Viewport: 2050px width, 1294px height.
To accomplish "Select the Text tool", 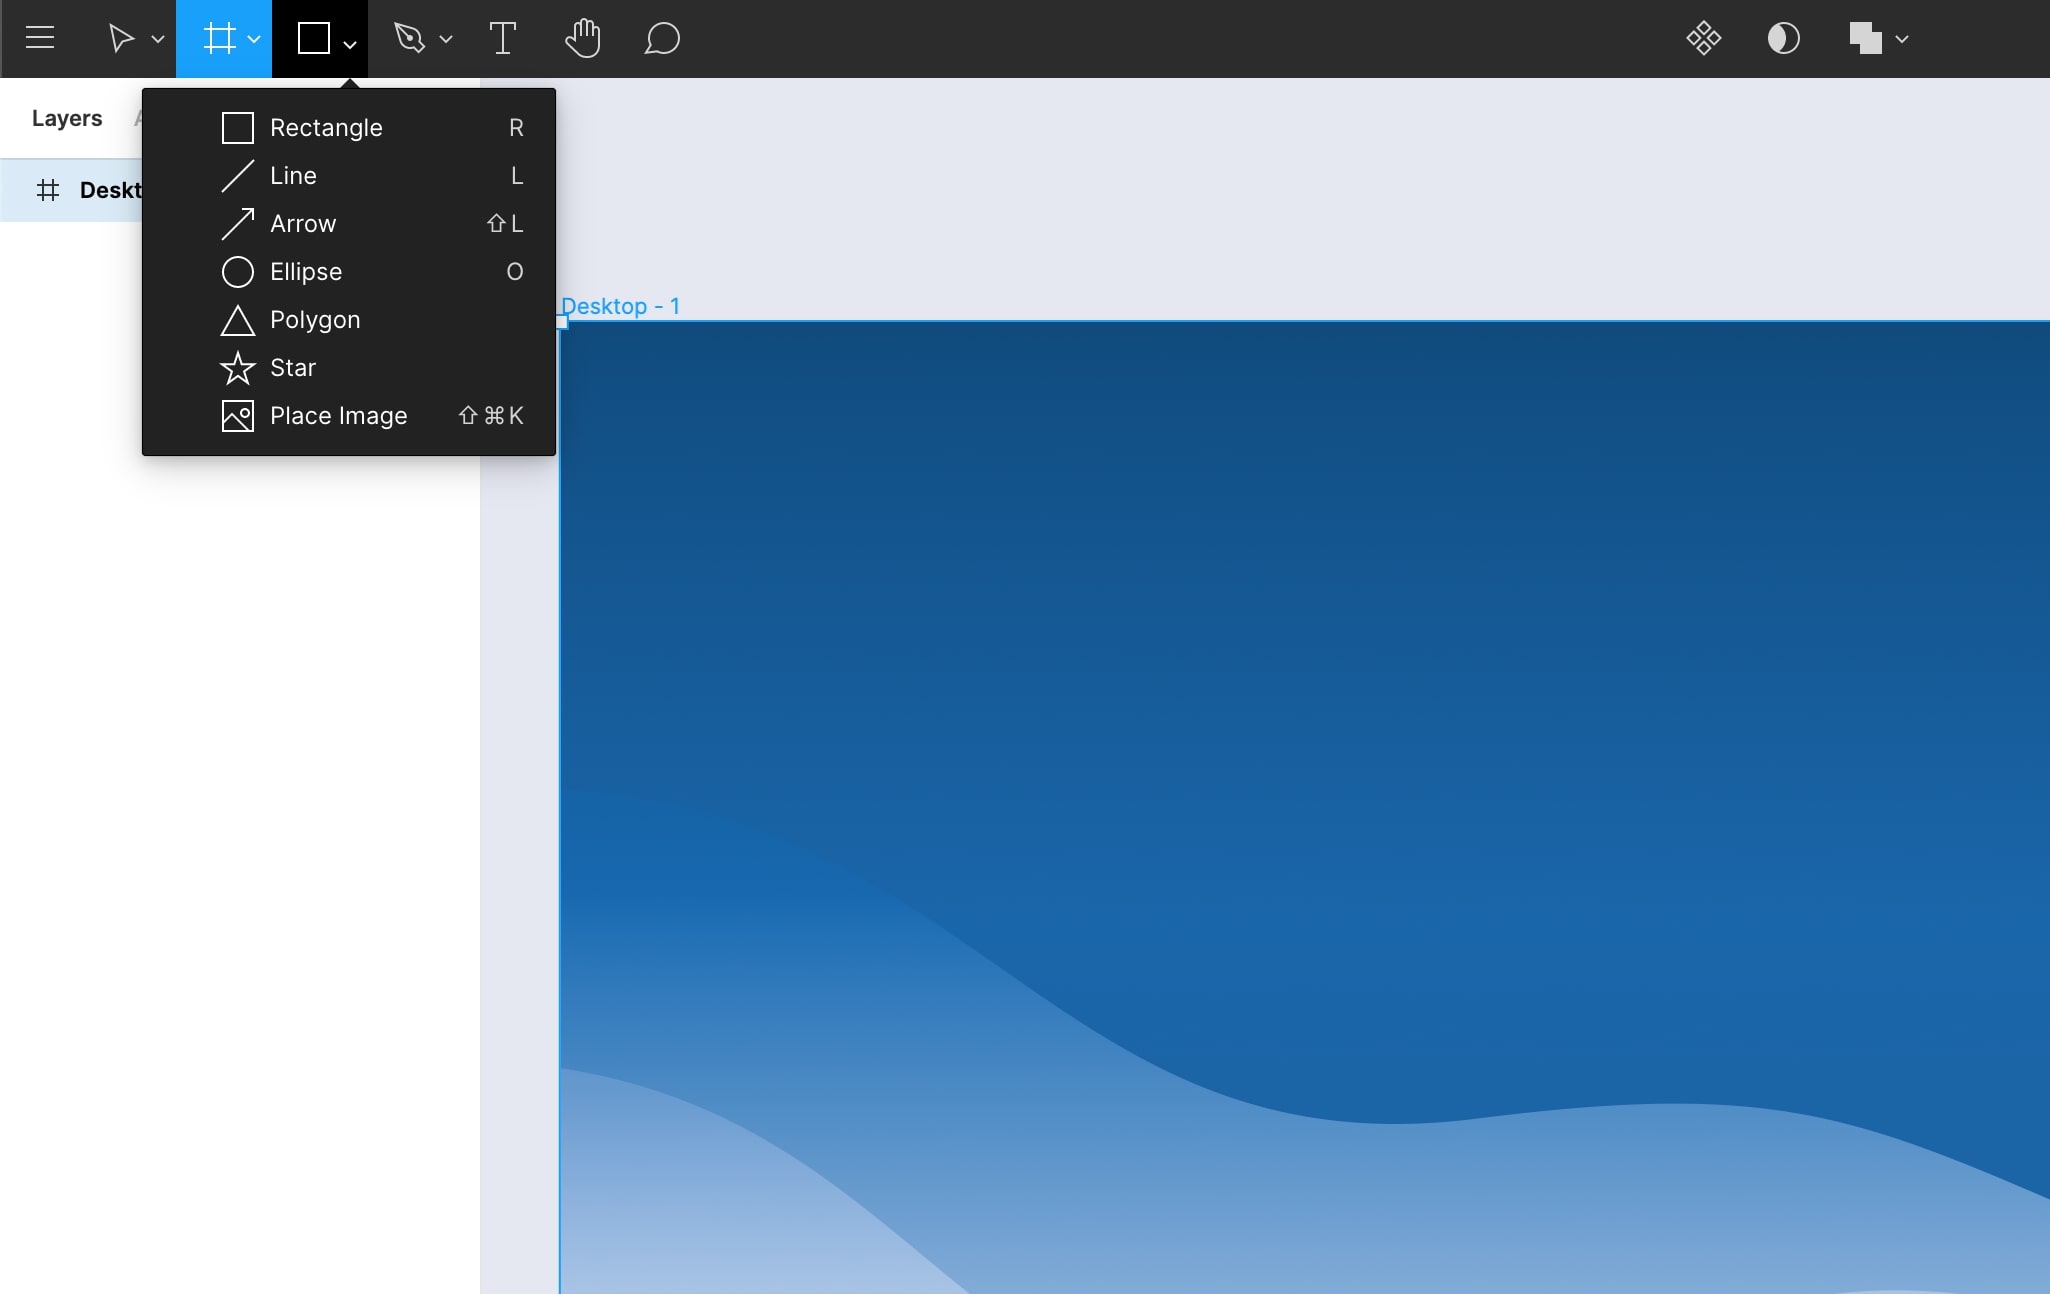I will [x=502, y=38].
